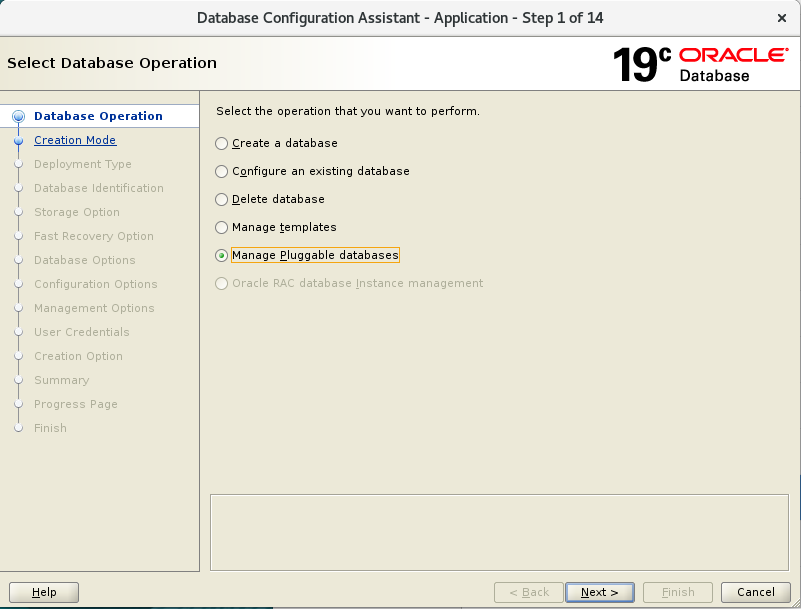Viewport: 801px width, 609px height.
Task: Click the Database Operation step marker icon
Action: pos(18,116)
